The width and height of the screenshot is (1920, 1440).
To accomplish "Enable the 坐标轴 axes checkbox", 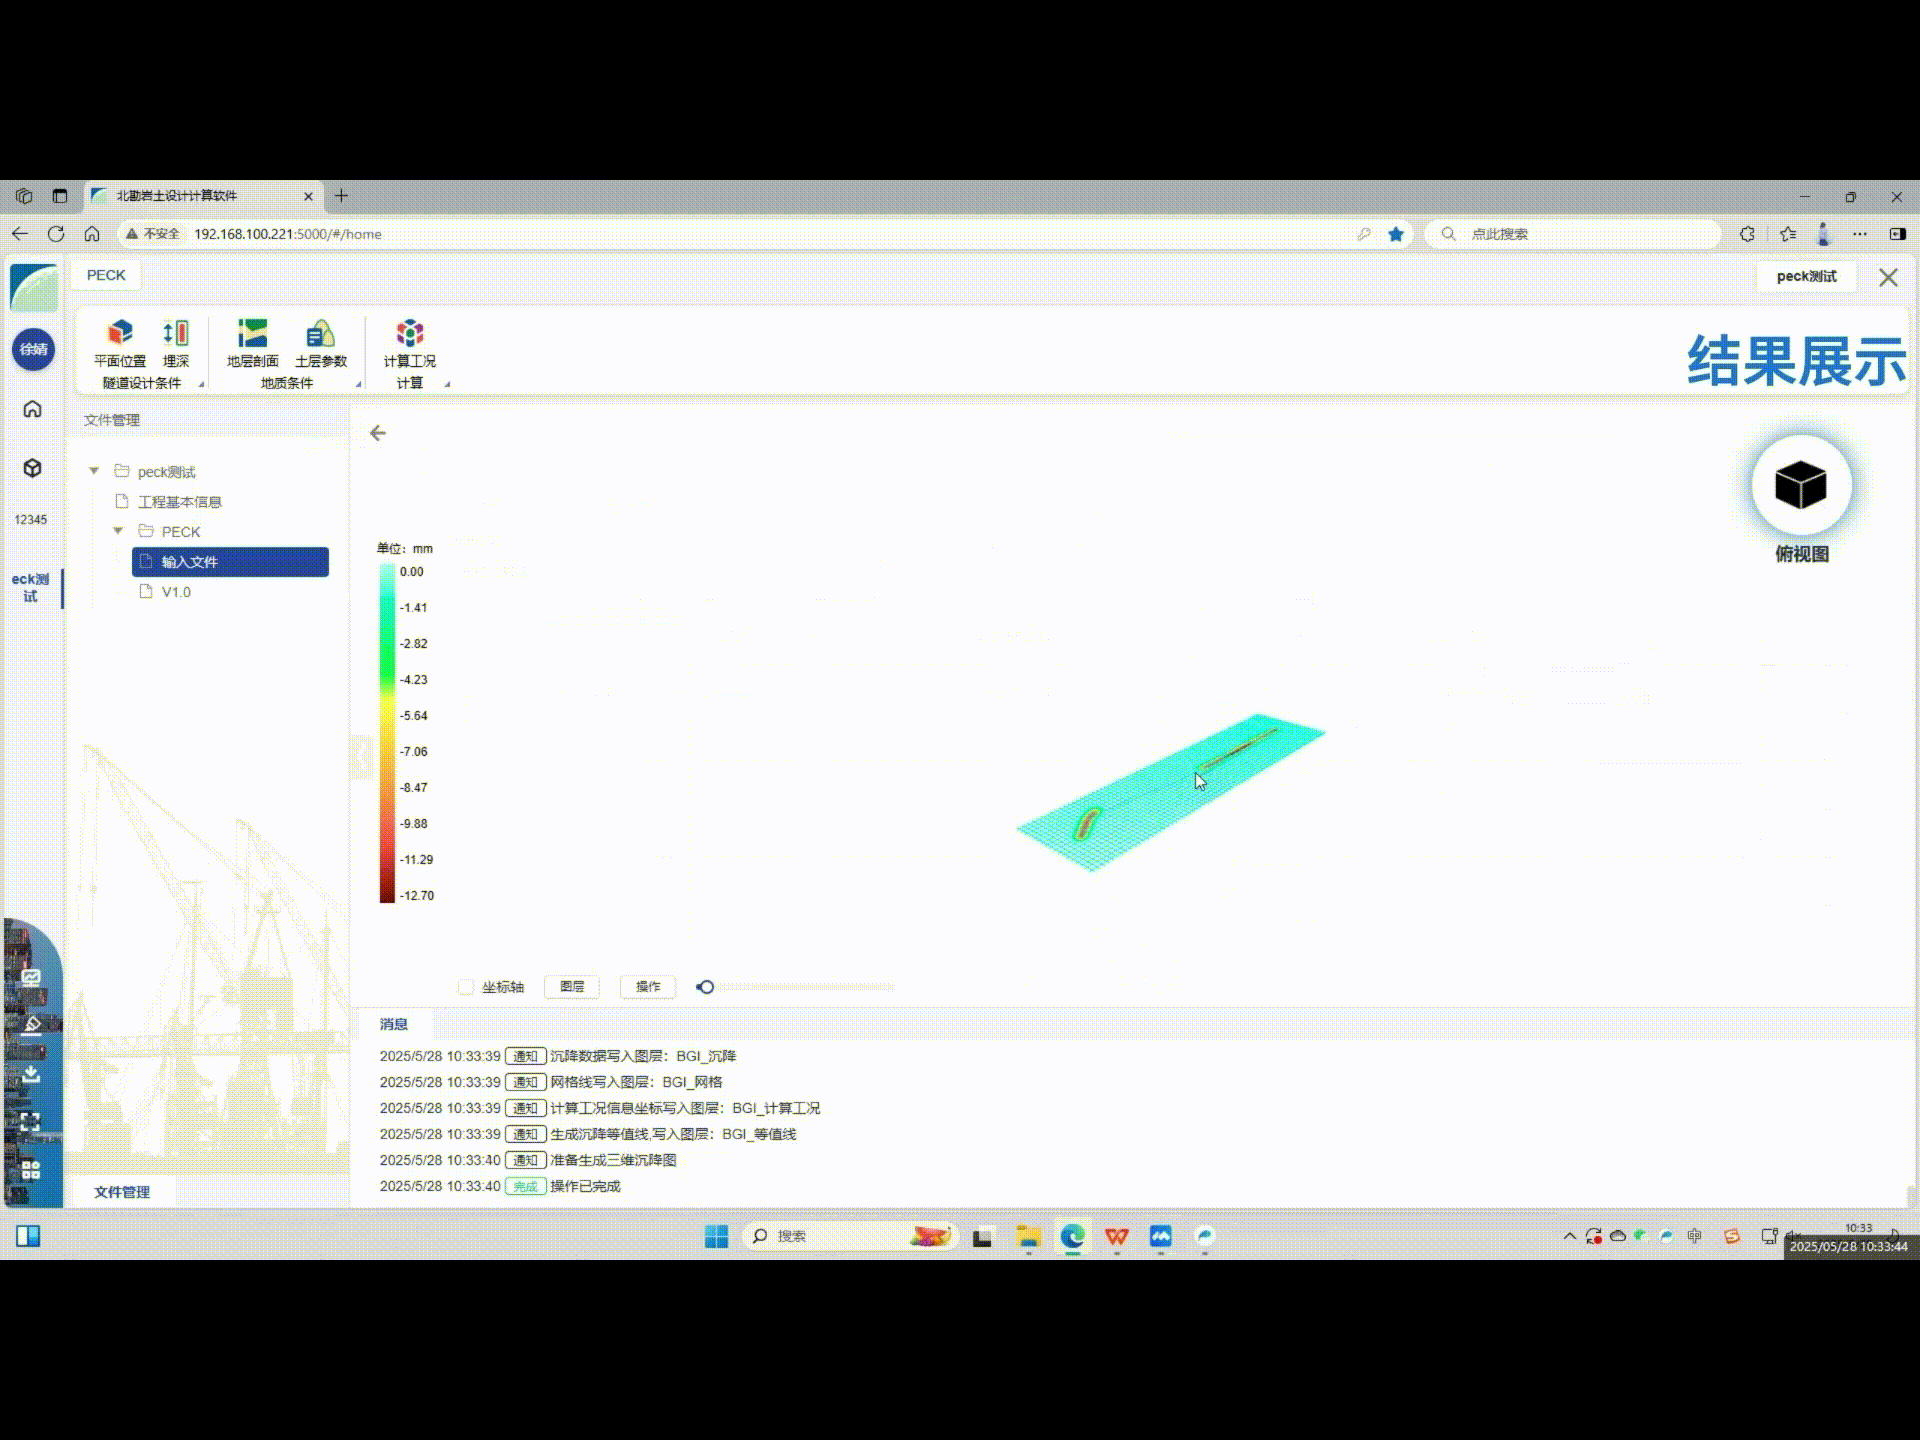I will click(x=466, y=987).
